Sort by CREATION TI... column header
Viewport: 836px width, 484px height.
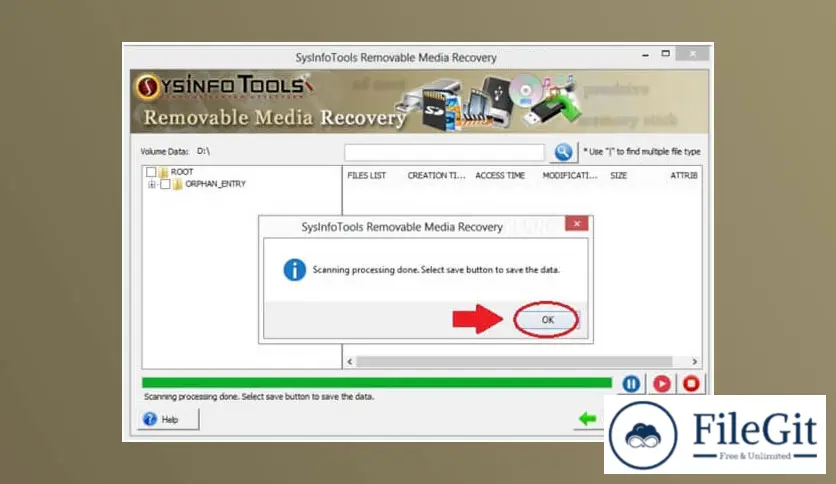[x=436, y=175]
